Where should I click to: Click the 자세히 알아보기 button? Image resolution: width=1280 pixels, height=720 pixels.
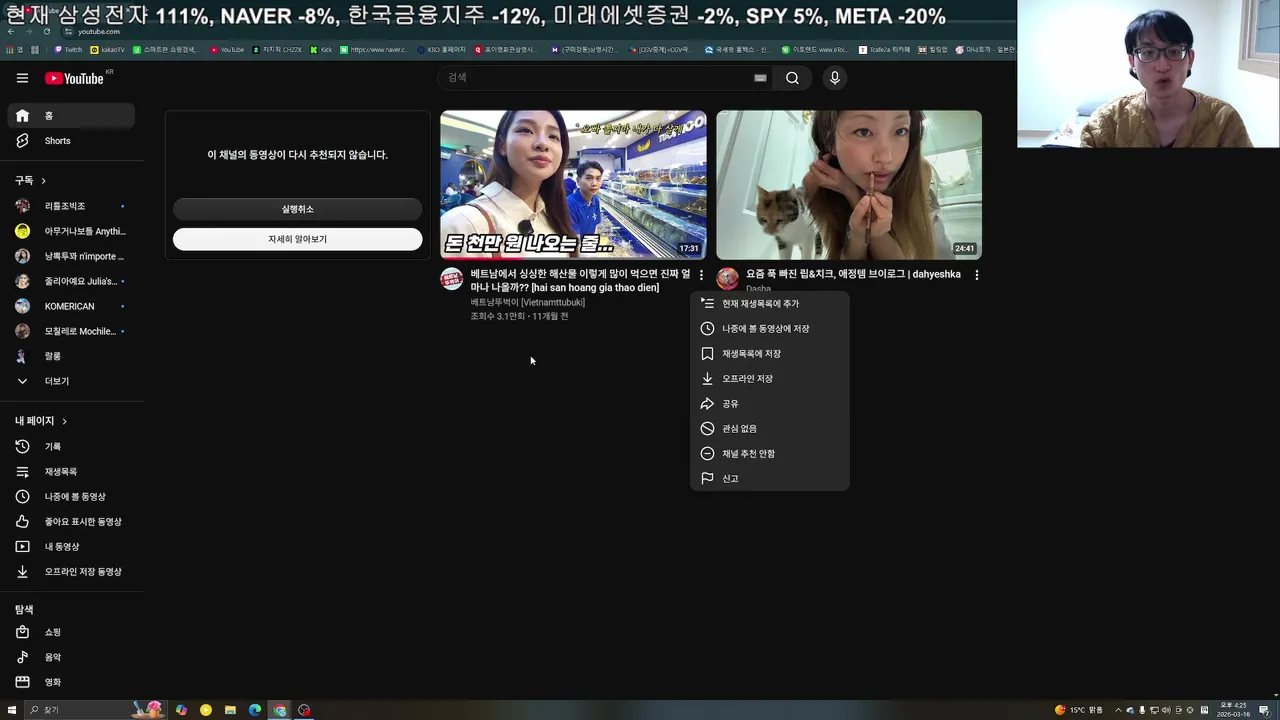297,239
